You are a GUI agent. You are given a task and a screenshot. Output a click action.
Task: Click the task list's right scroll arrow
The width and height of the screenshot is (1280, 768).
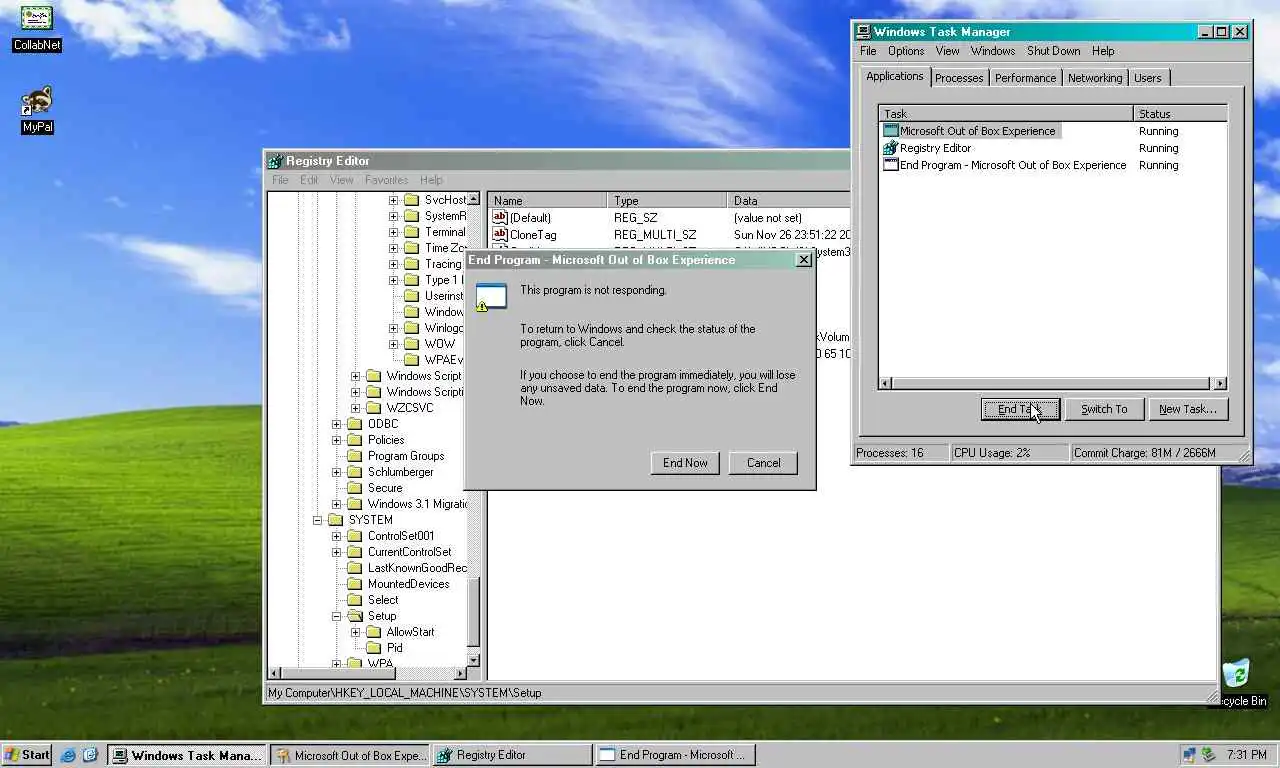(x=1219, y=383)
